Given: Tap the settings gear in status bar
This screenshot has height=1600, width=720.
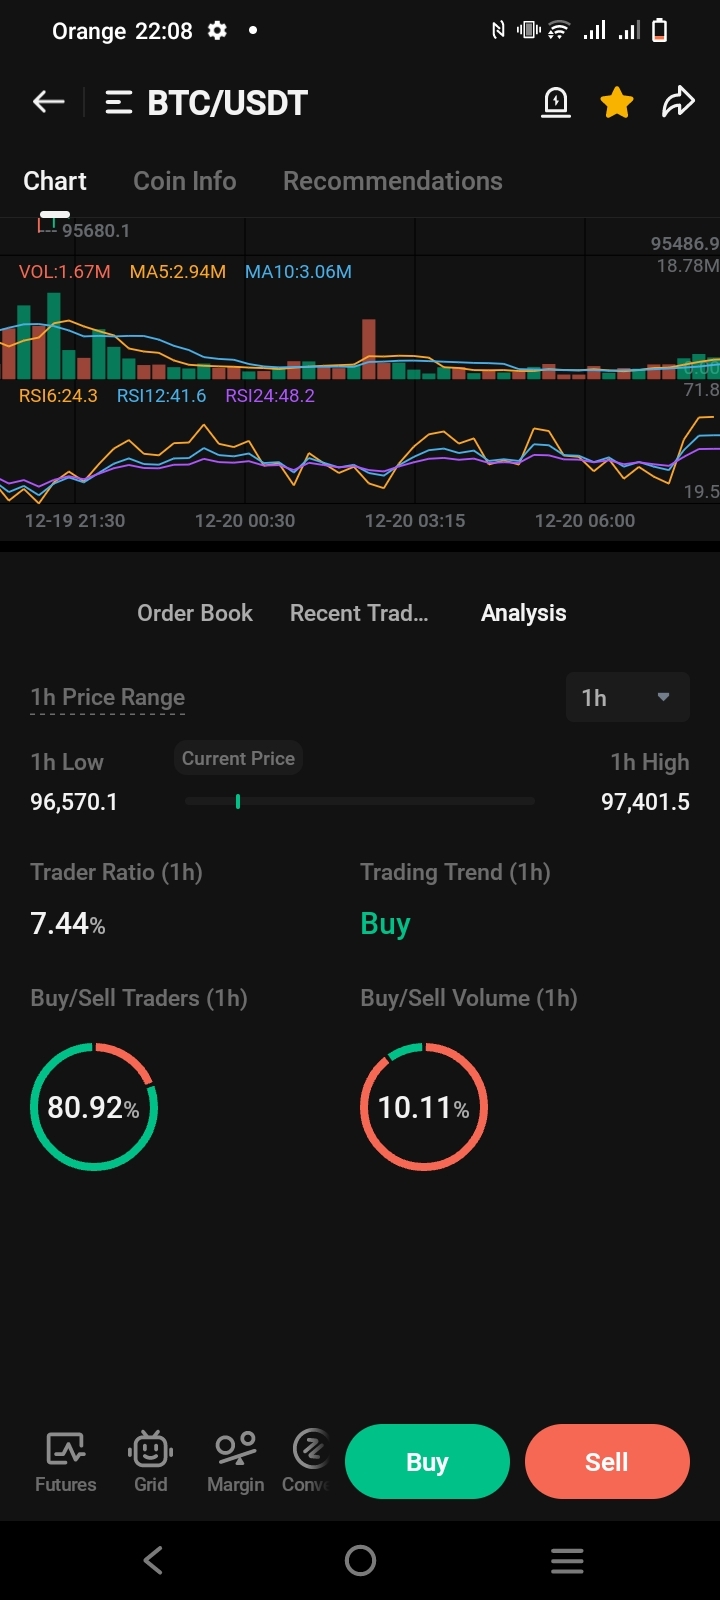Looking at the screenshot, I should (217, 31).
